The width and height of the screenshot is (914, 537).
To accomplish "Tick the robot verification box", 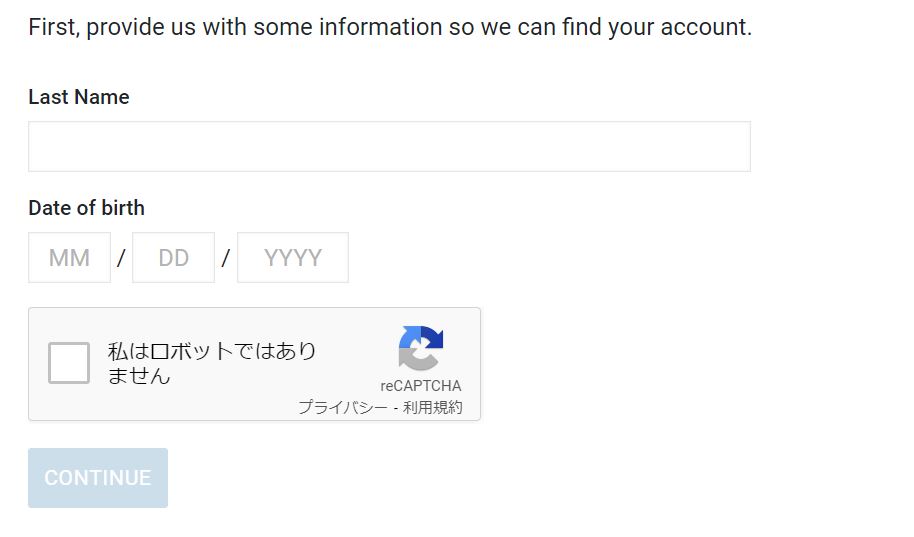I will (69, 363).
